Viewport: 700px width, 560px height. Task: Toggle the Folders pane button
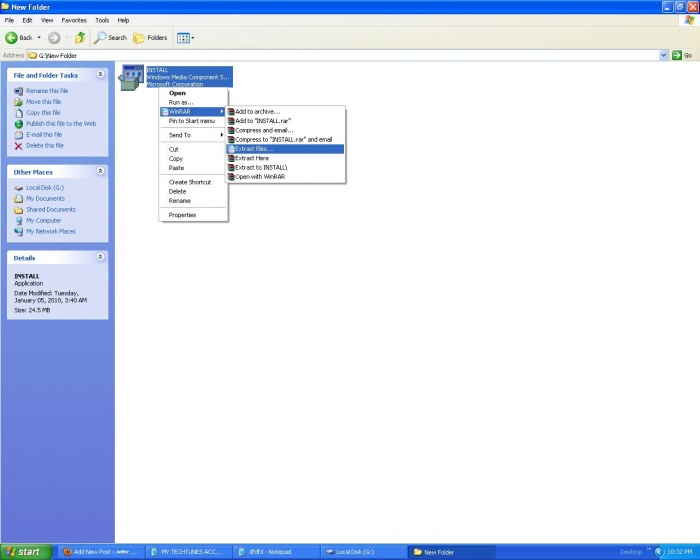pyautogui.click(x=150, y=38)
